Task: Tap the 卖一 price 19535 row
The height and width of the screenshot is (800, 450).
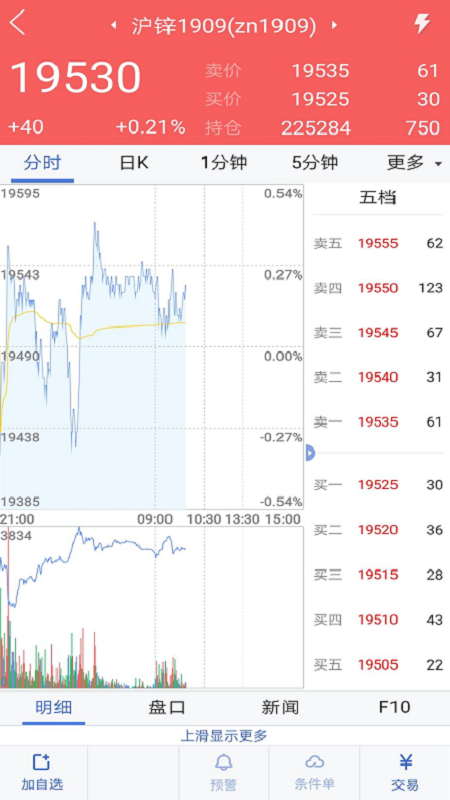Action: coord(378,422)
